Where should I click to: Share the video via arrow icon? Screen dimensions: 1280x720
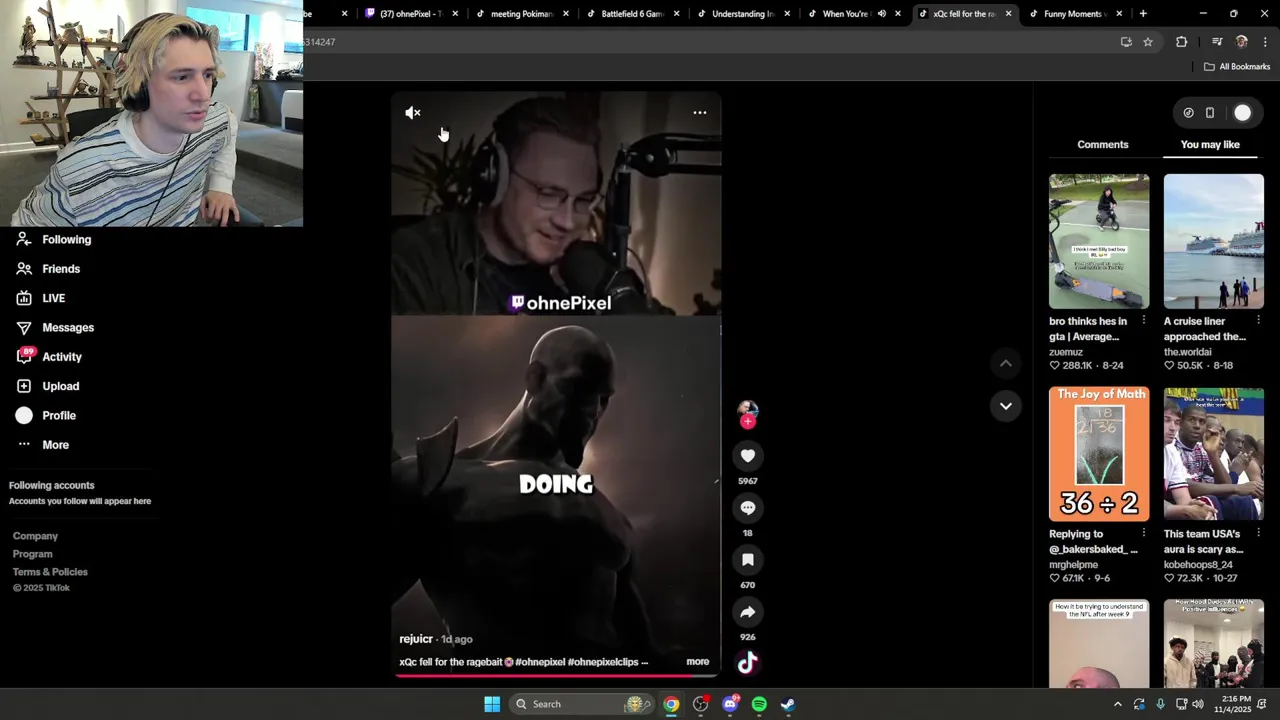[x=748, y=612]
